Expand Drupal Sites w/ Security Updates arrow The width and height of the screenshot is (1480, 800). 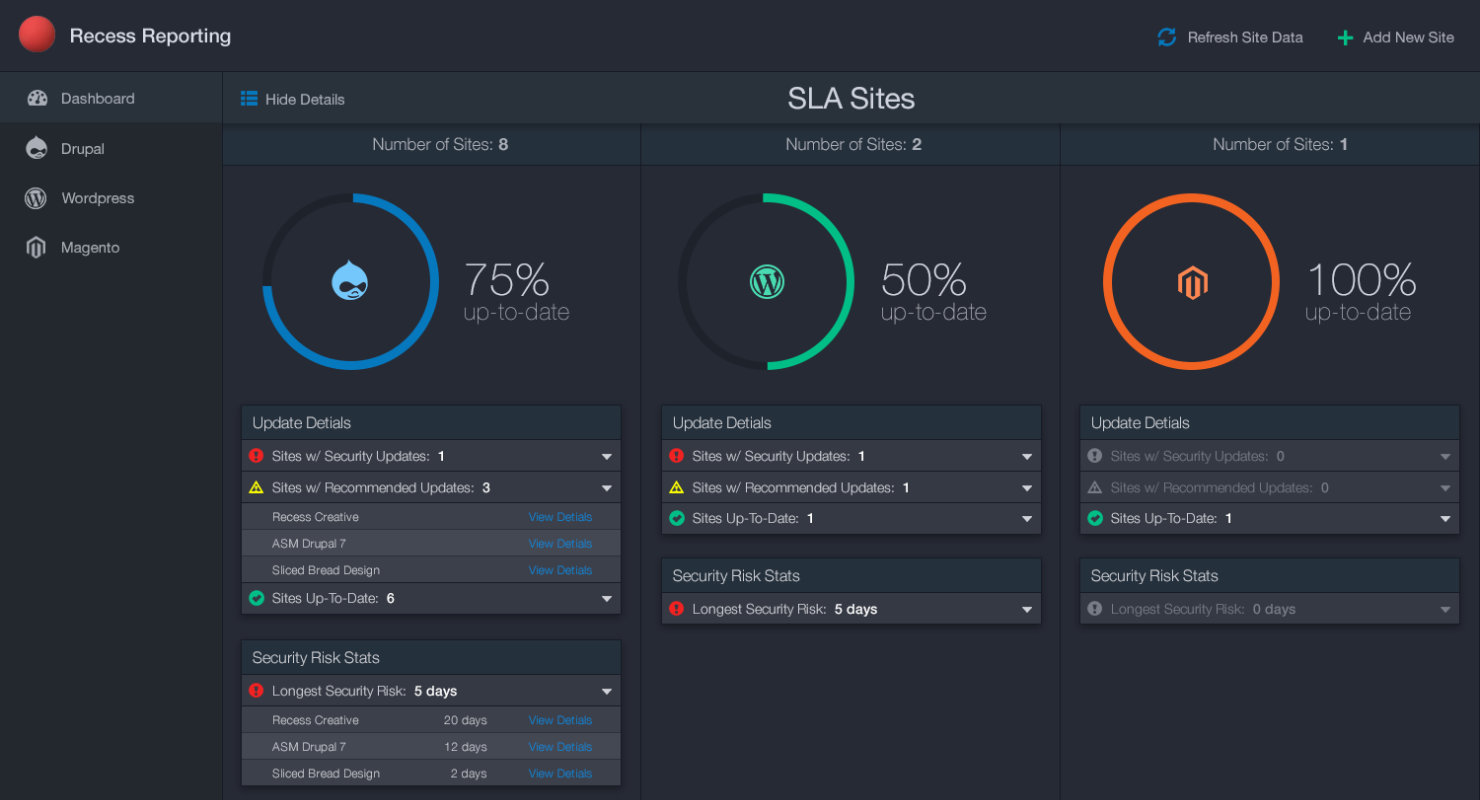pos(606,457)
